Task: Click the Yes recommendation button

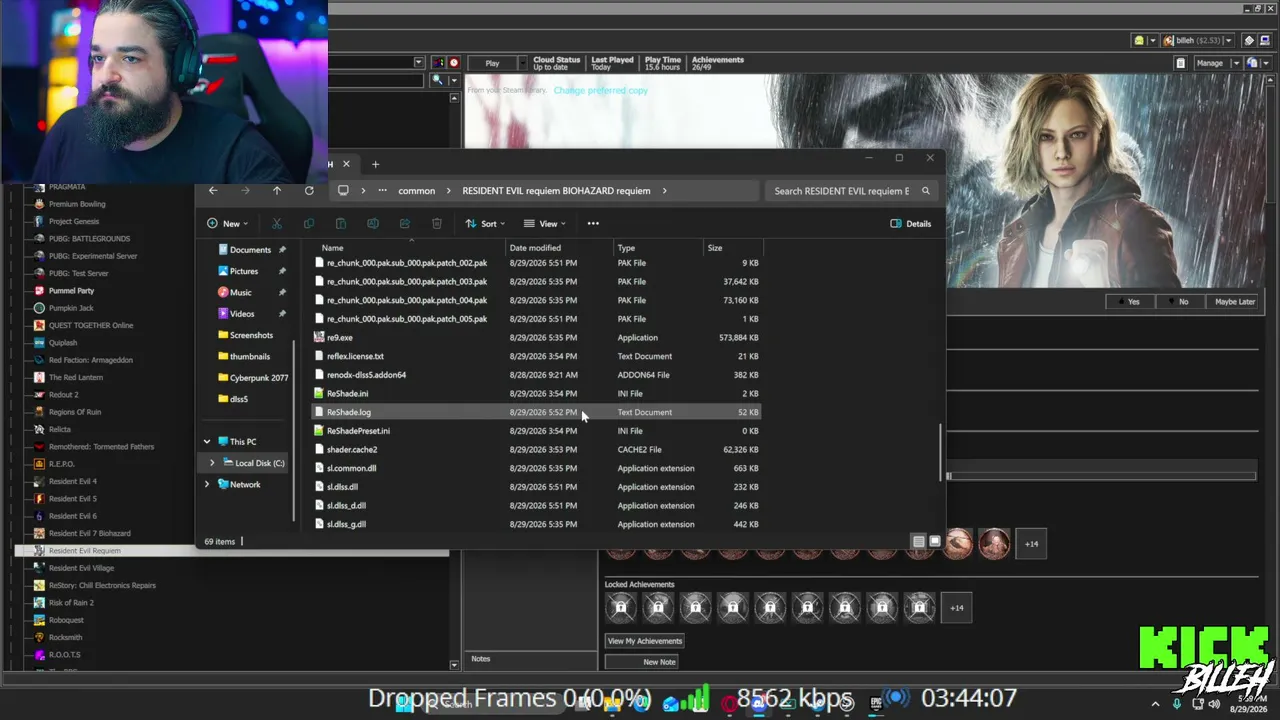Action: (1129, 302)
